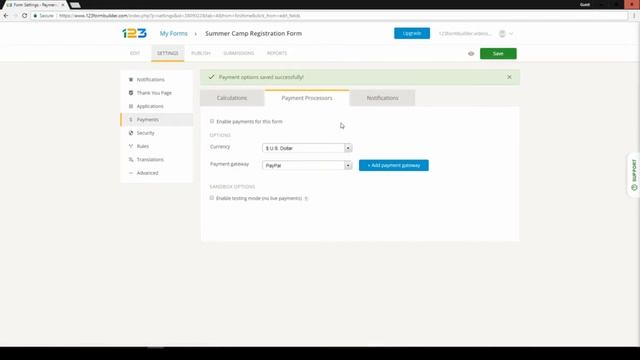Image resolution: width=640 pixels, height=360 pixels.
Task: Click the Thank You Page sidebar icon
Action: [131, 93]
